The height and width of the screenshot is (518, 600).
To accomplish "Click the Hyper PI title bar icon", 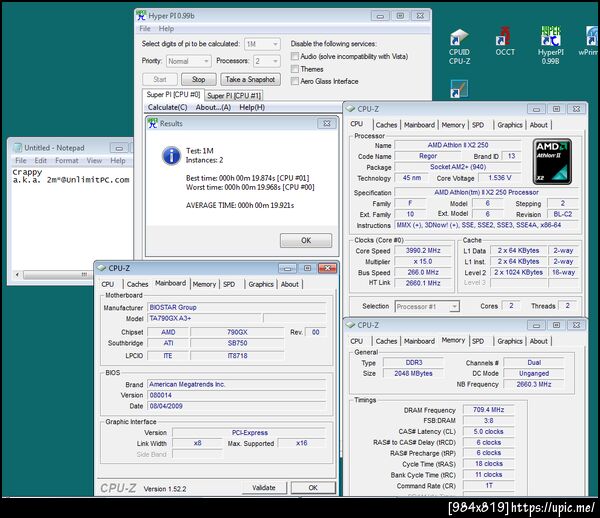I will pos(142,16).
